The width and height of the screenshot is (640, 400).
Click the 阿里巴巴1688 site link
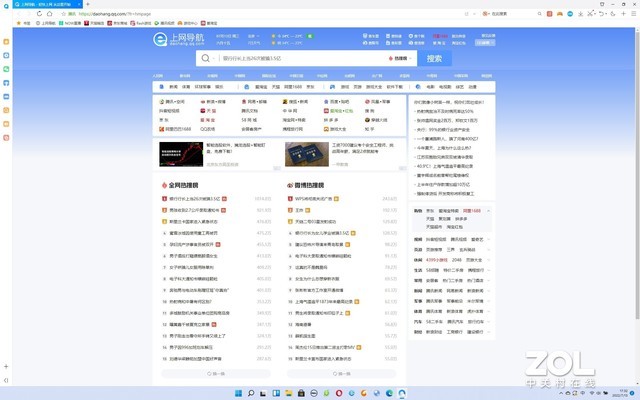[179, 129]
